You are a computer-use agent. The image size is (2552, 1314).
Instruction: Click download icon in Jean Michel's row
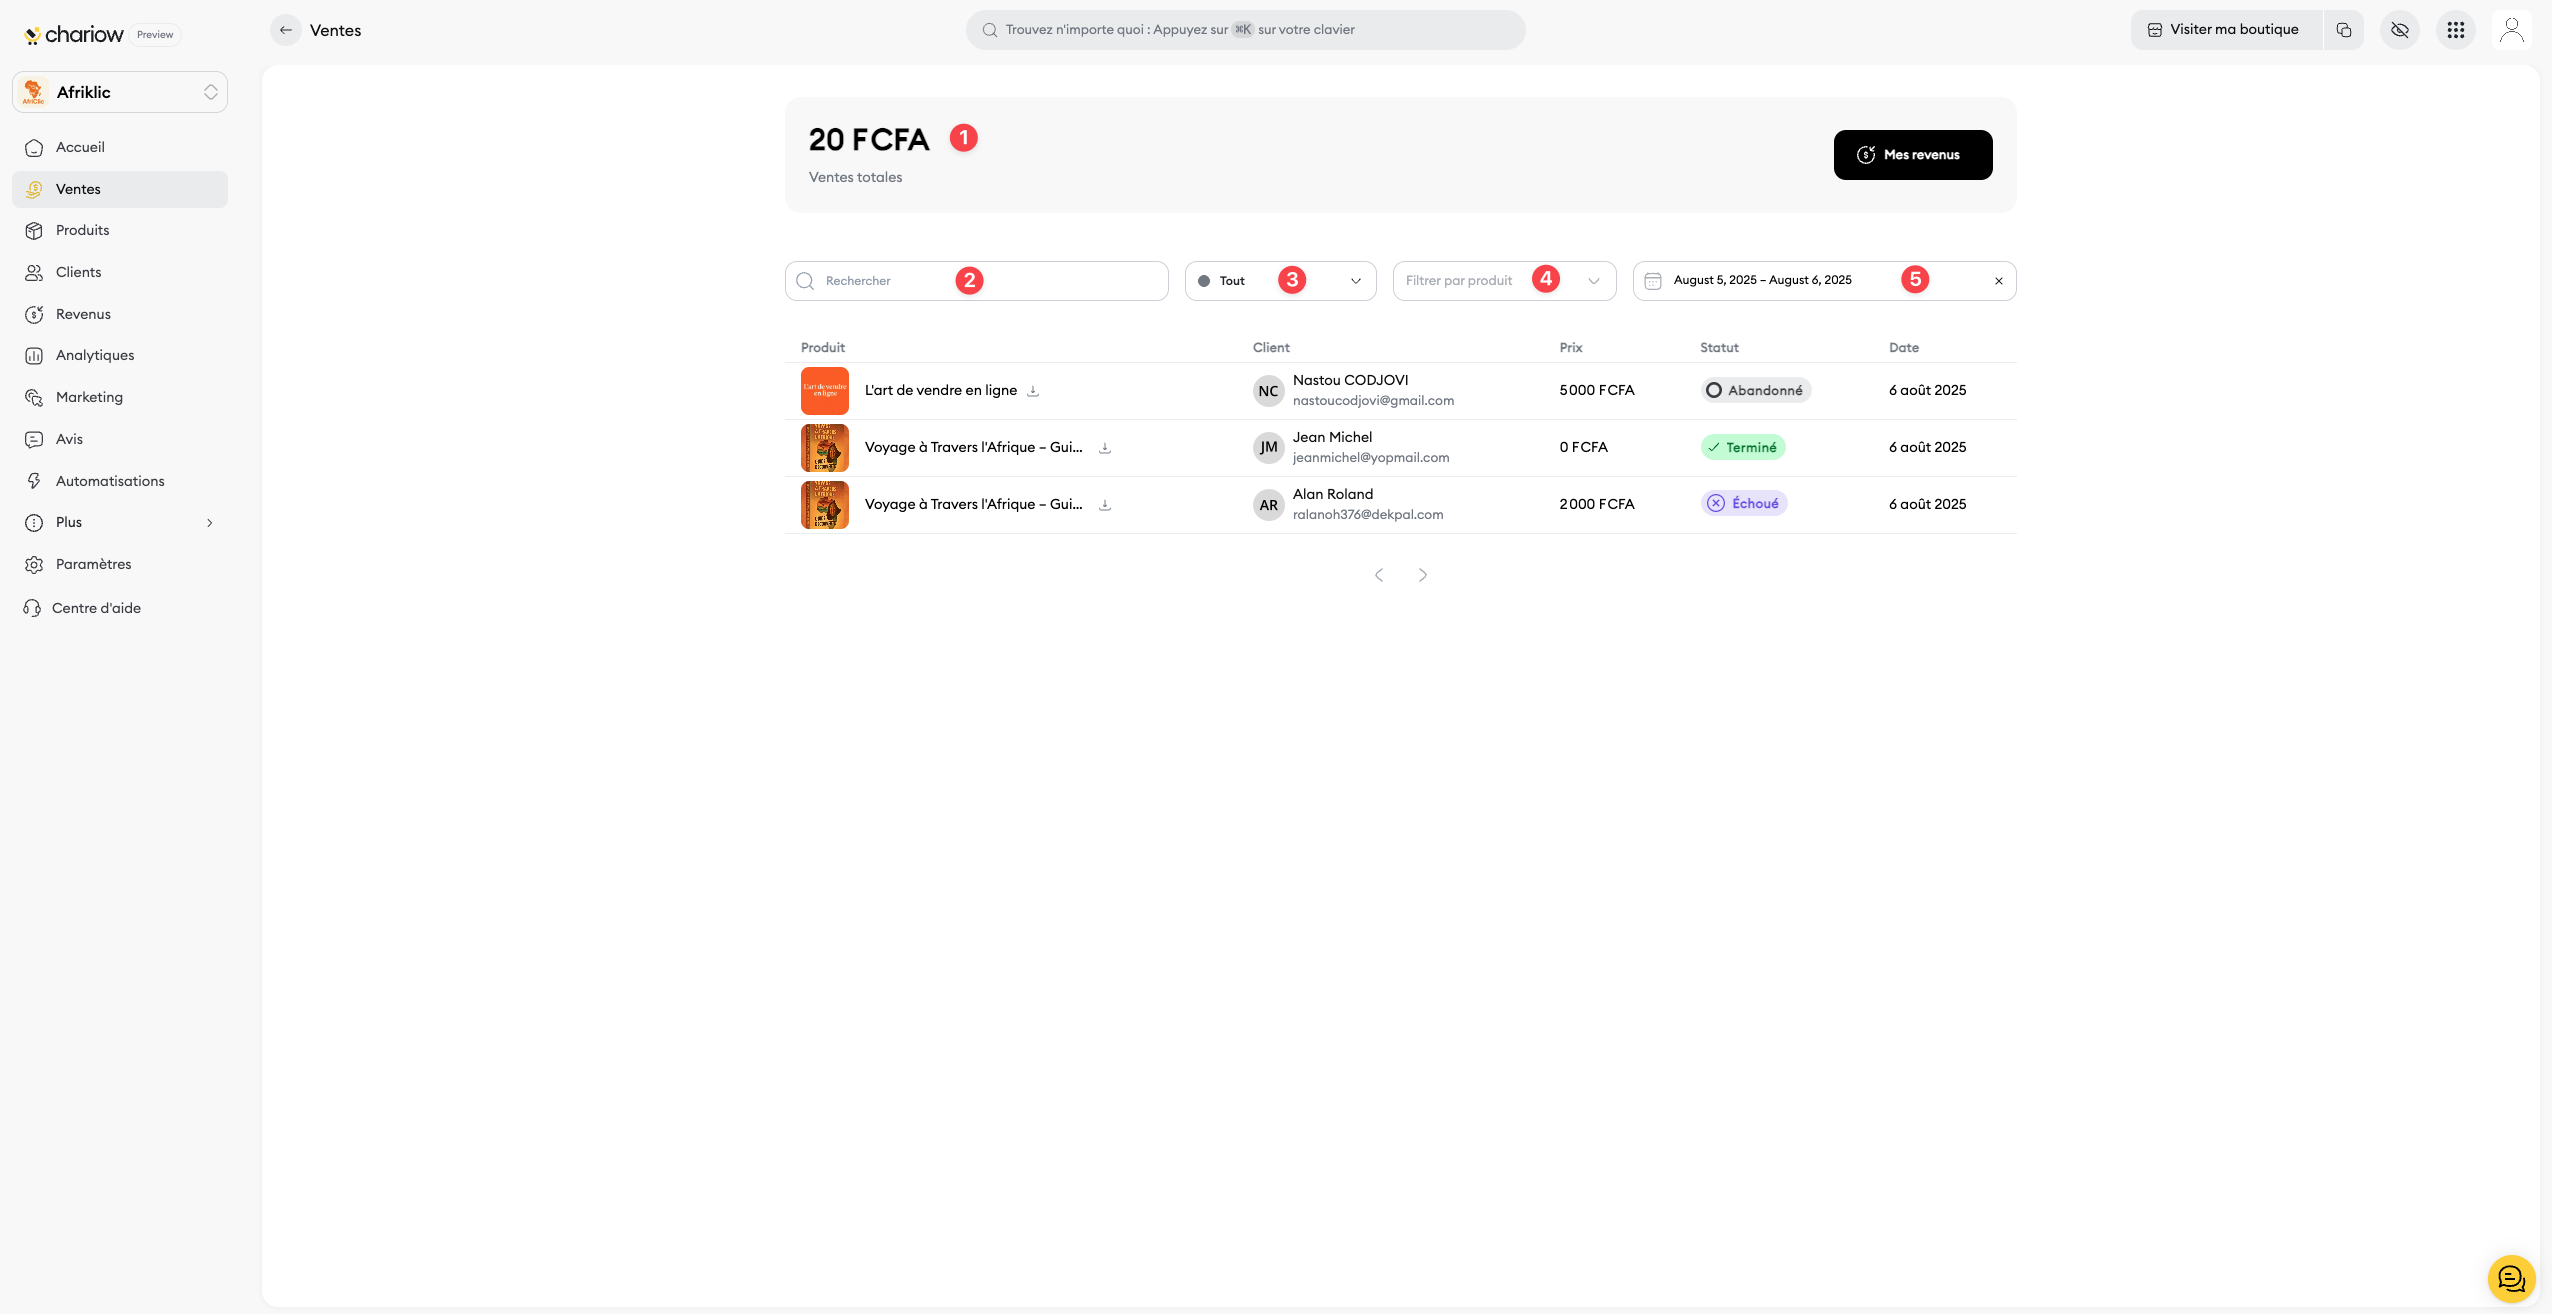pyautogui.click(x=1105, y=448)
